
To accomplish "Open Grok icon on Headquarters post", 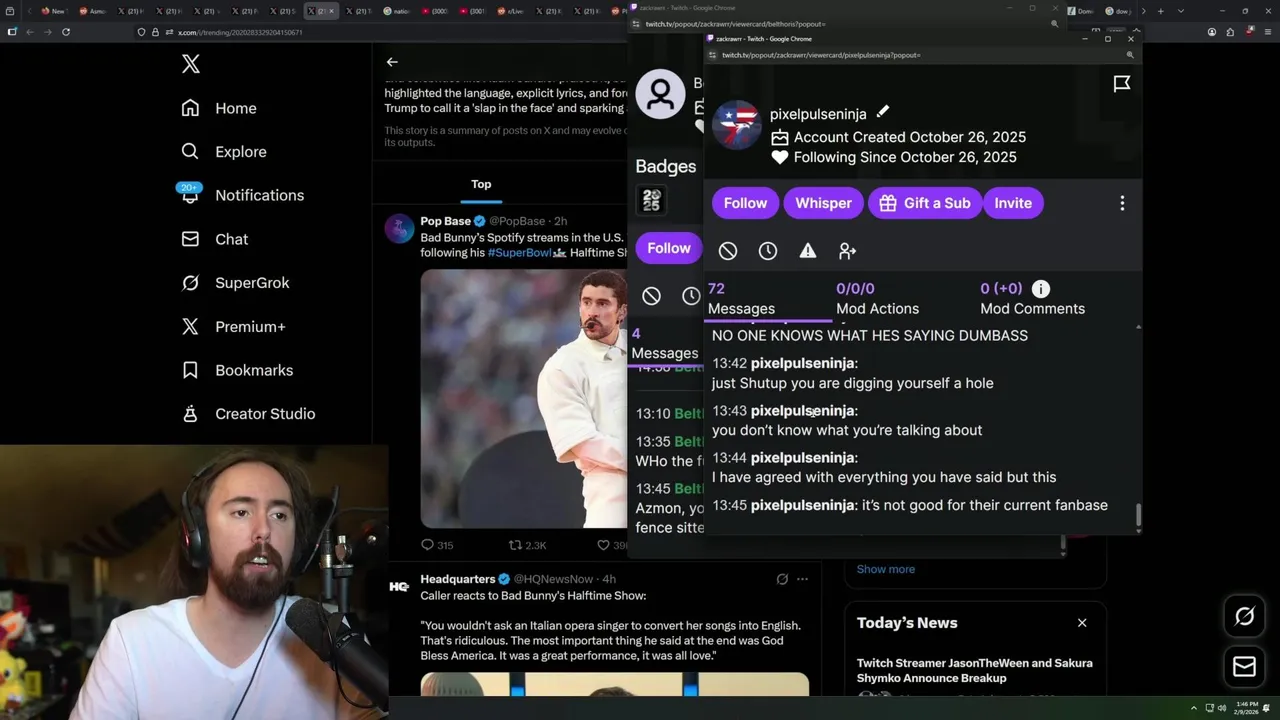I will coord(782,579).
